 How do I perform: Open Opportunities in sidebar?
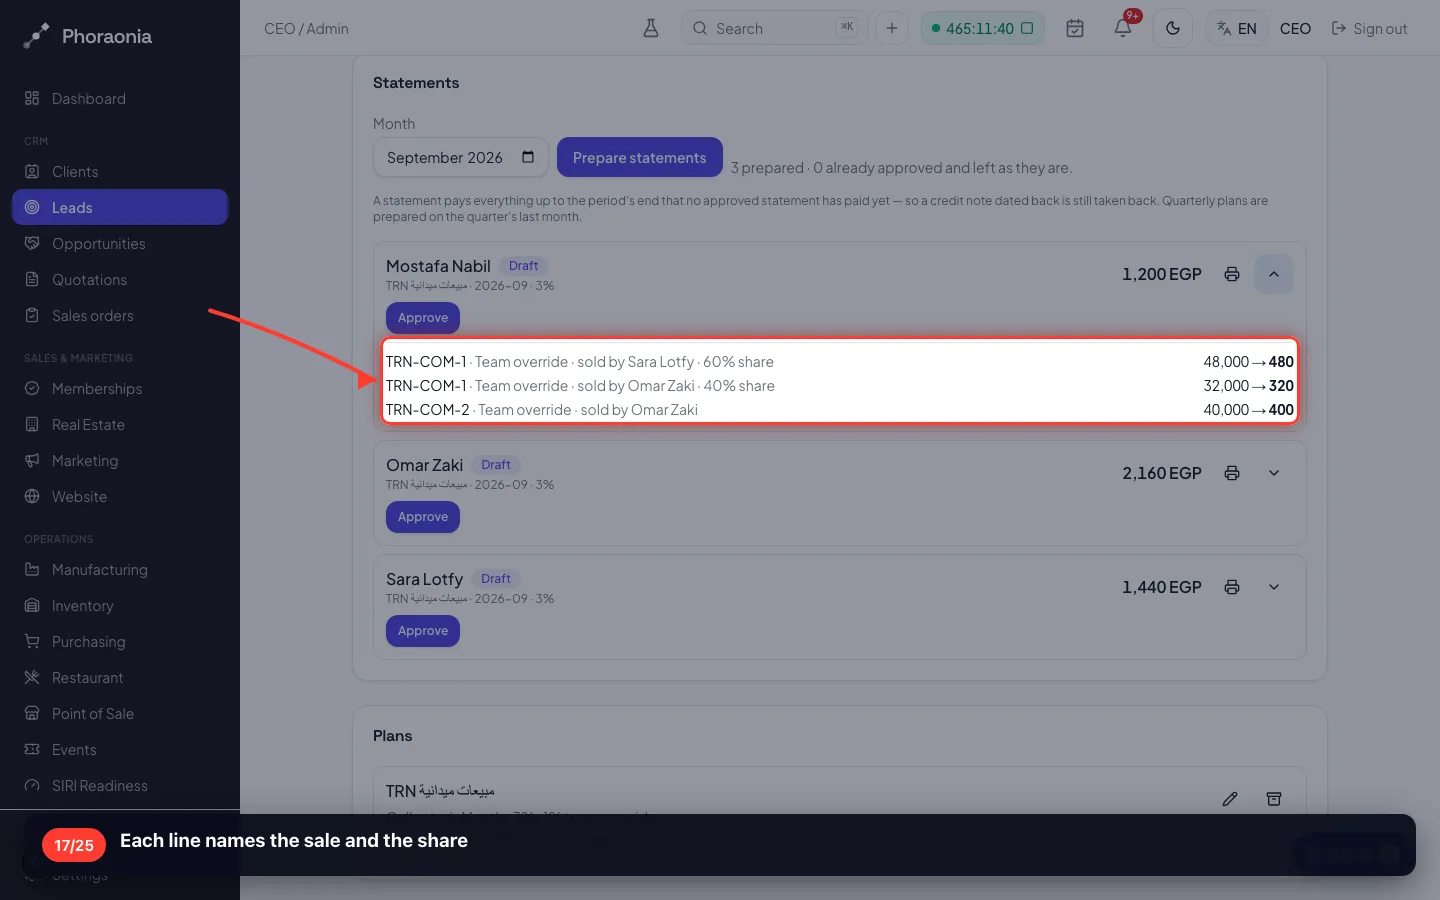click(120, 243)
